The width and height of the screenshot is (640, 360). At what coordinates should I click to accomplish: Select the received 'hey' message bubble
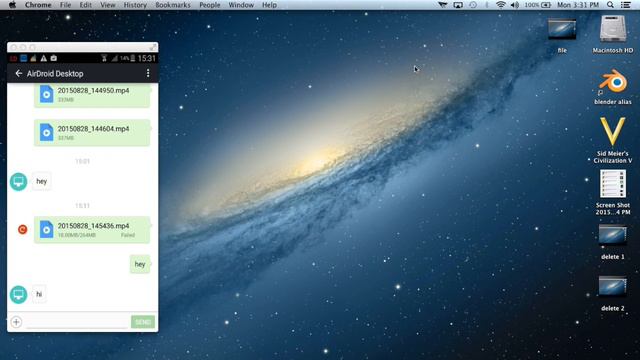click(42, 181)
